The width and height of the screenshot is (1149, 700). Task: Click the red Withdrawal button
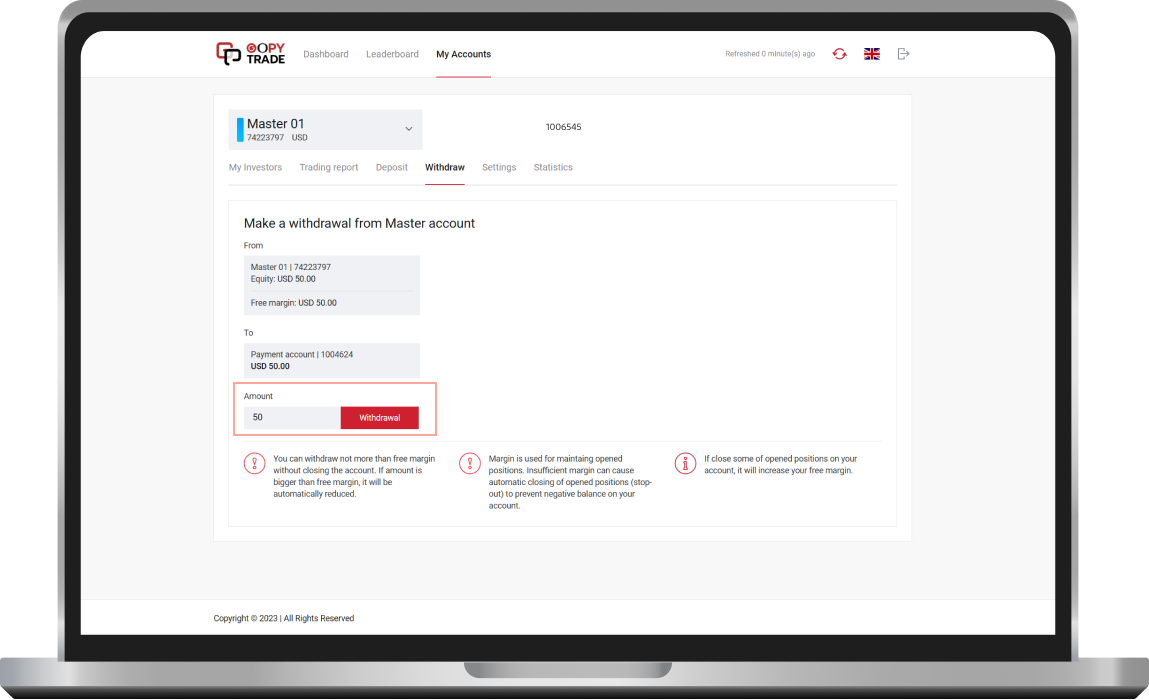pyautogui.click(x=379, y=417)
